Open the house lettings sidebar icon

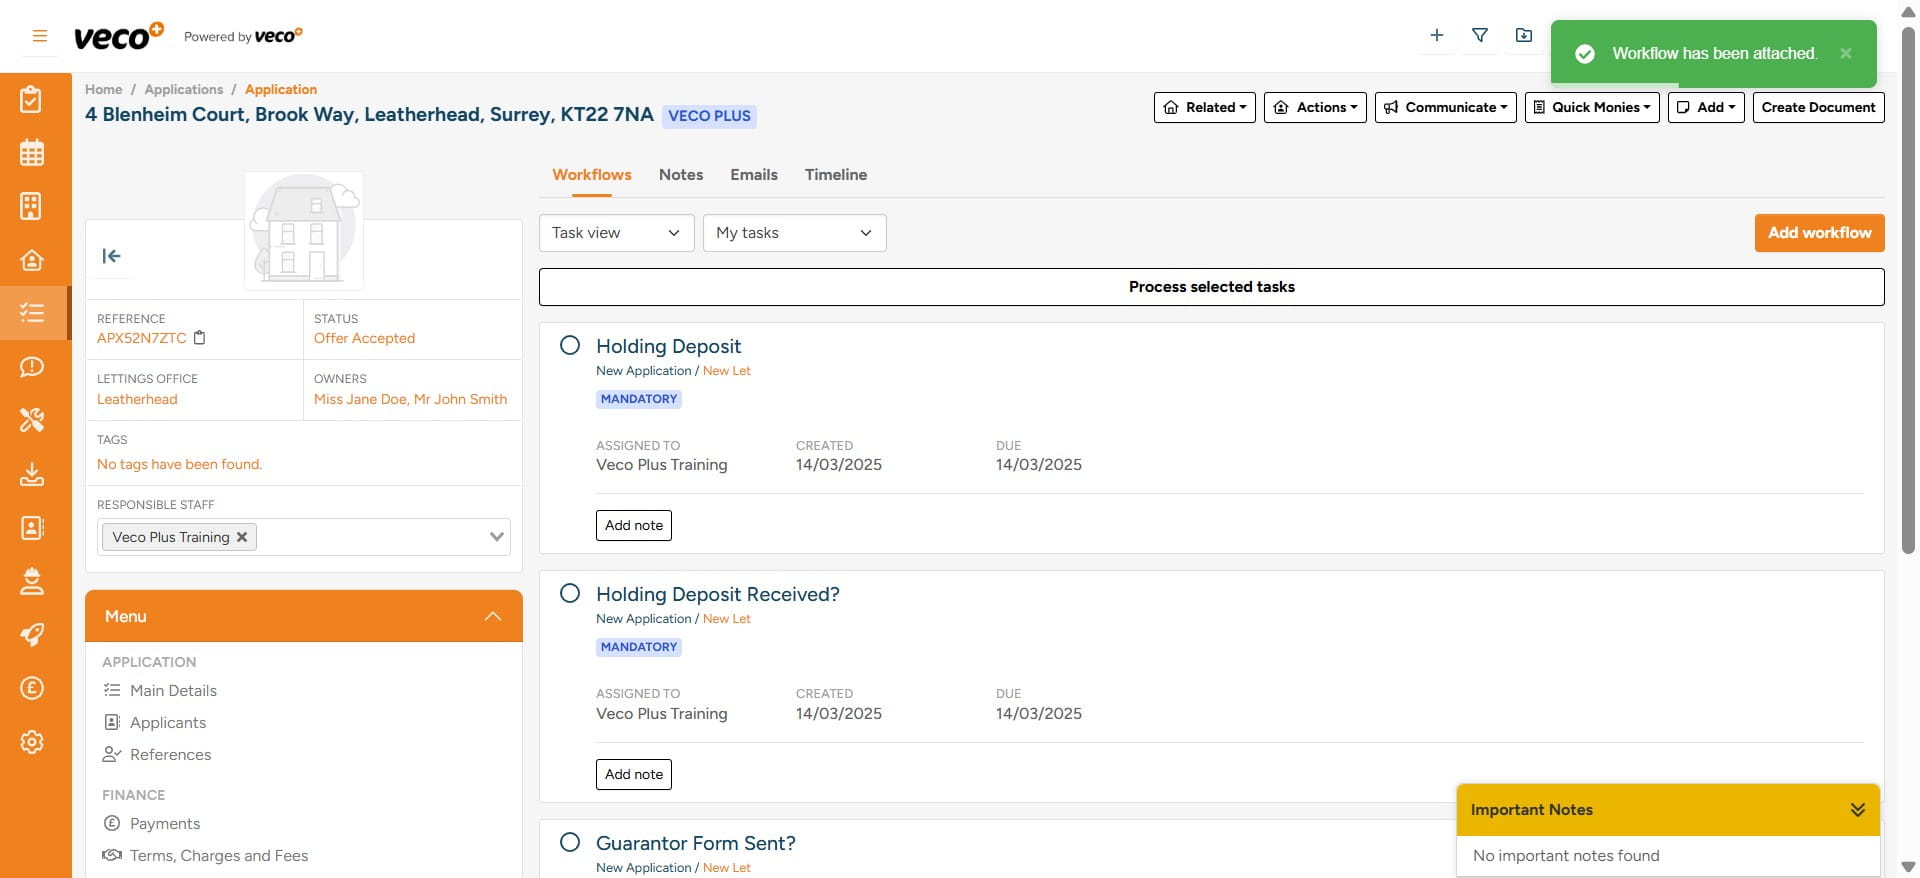32,260
